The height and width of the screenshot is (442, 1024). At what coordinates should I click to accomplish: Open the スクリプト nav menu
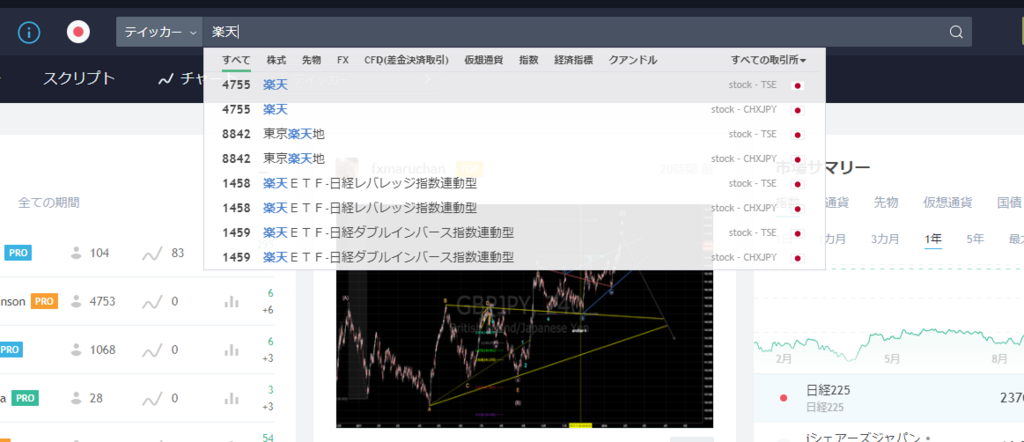click(x=79, y=79)
